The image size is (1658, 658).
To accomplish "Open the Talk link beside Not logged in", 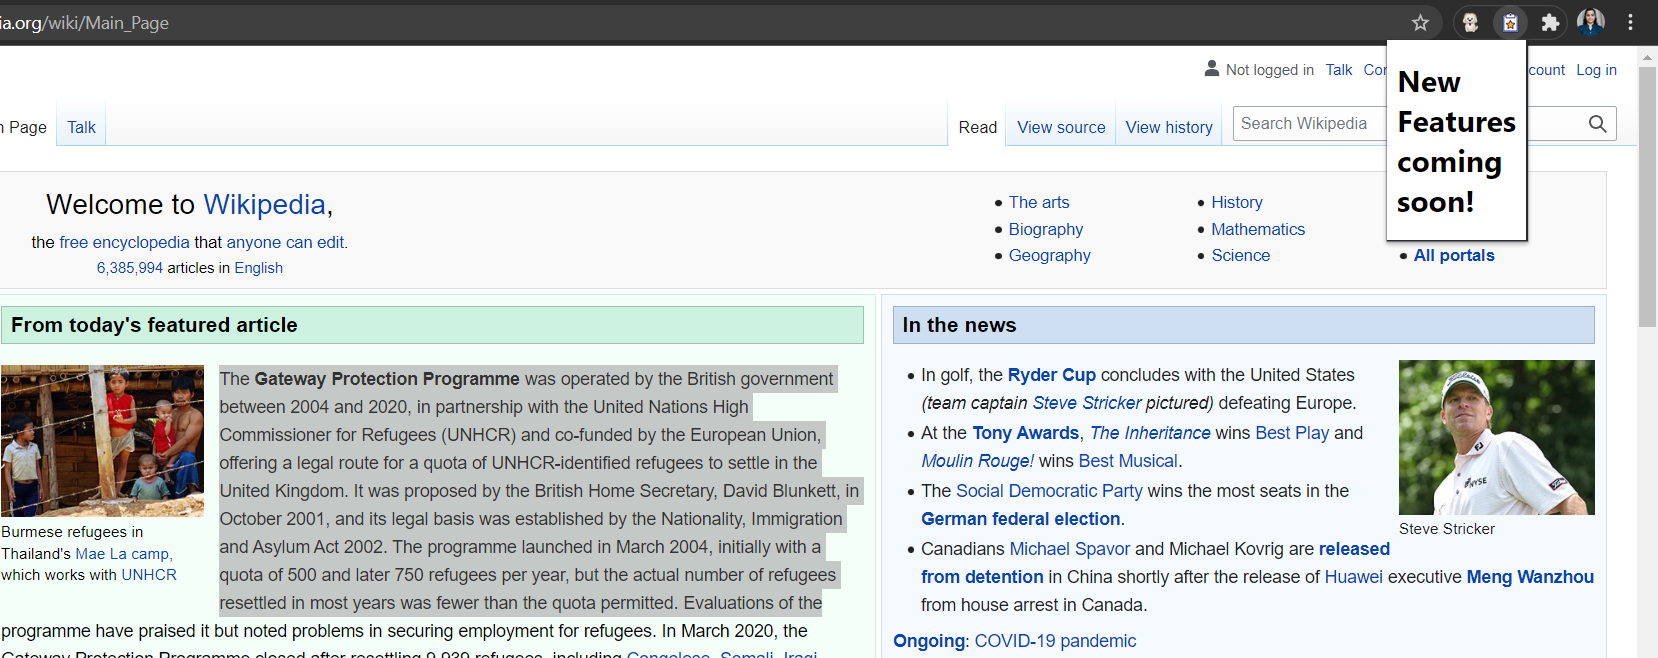I will 1338,70.
